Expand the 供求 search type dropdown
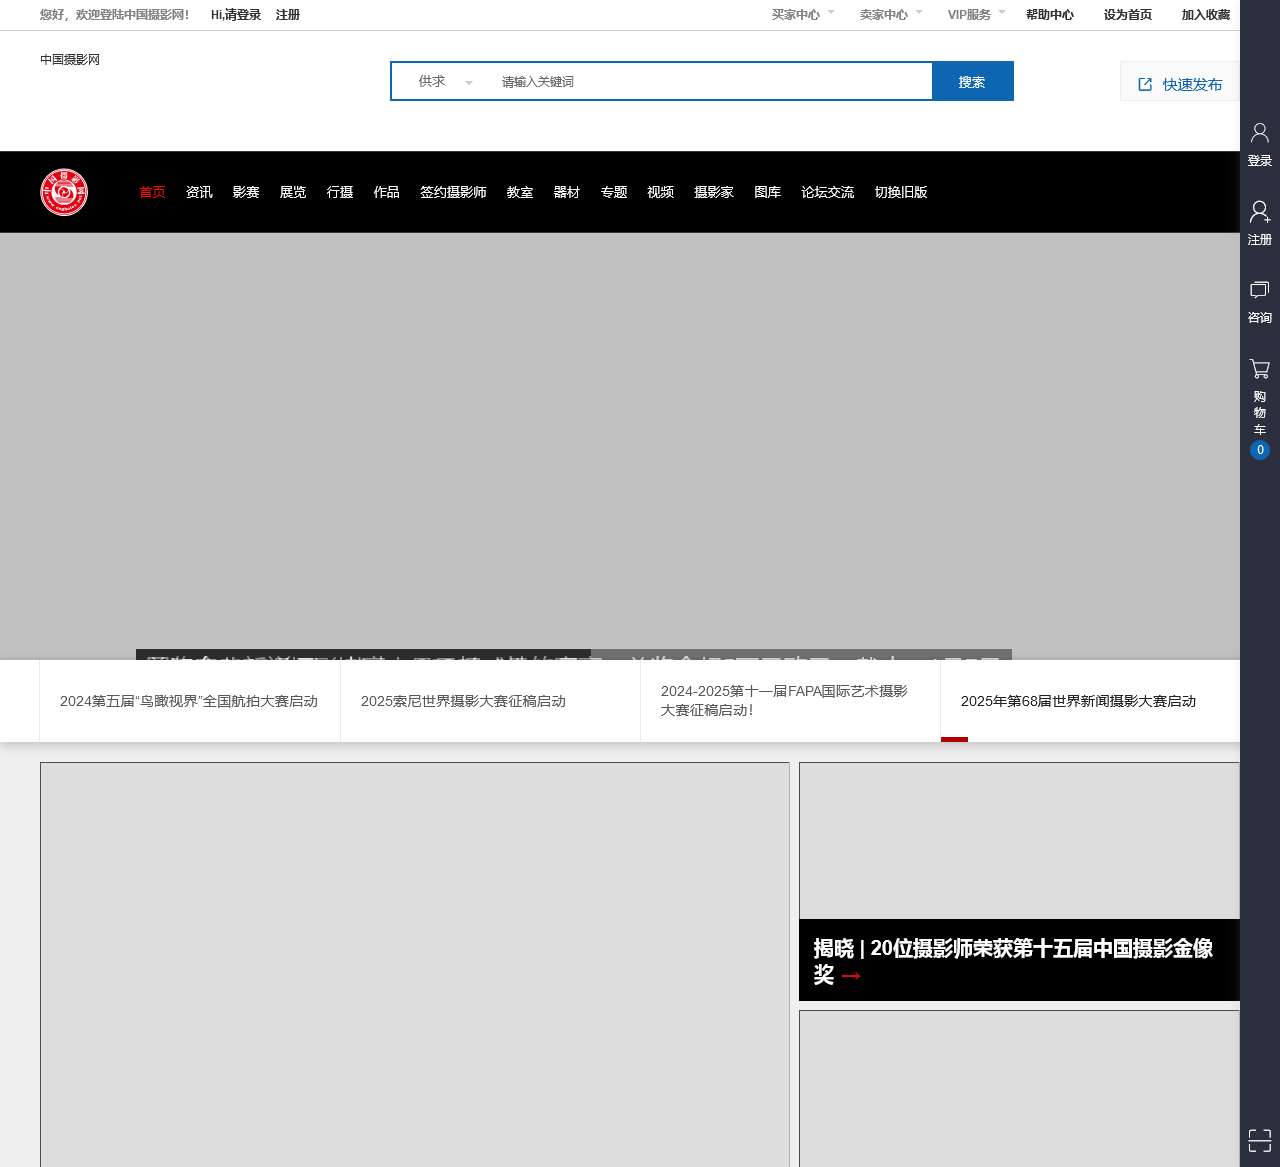Screen dimensions: 1280x1167 445,82
